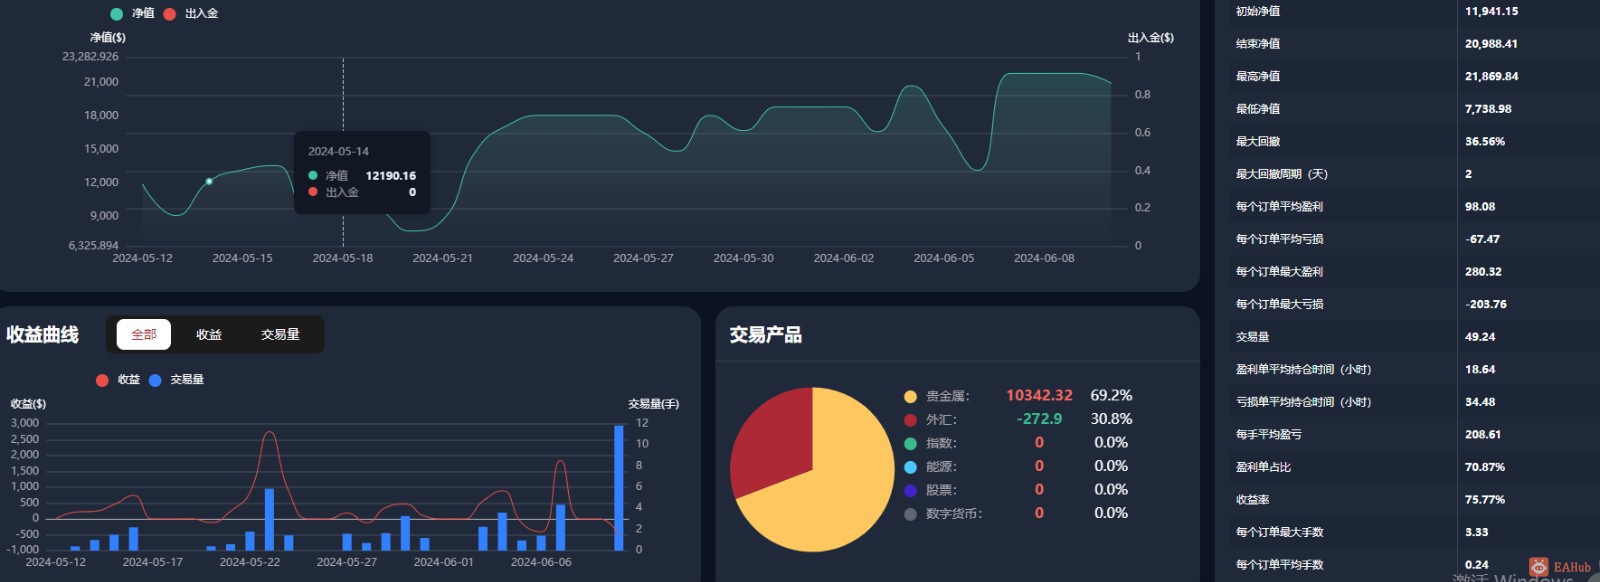Click the 23,282.926 axis maximum label
Screen dimensions: 1600x582
pos(90,57)
